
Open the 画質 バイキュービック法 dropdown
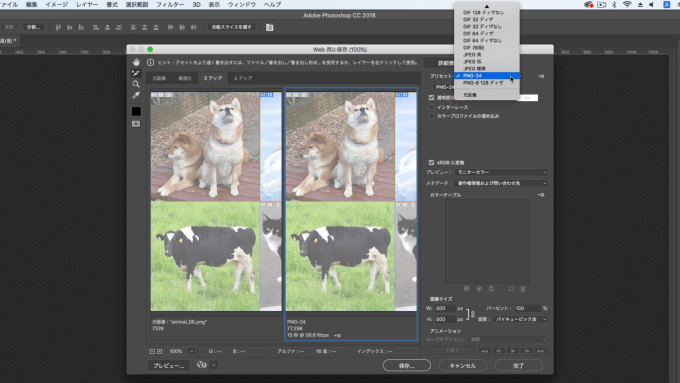click(x=520, y=319)
